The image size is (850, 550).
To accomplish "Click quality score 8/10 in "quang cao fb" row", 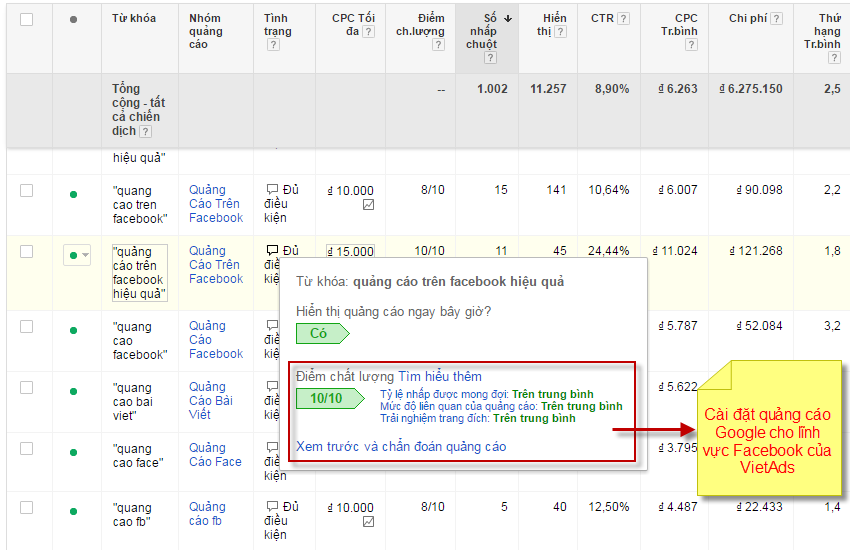I will coord(433,507).
